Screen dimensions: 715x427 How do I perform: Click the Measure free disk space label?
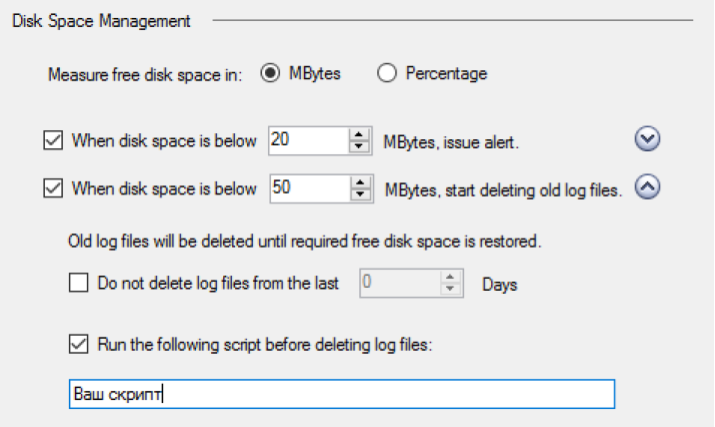click(145, 74)
